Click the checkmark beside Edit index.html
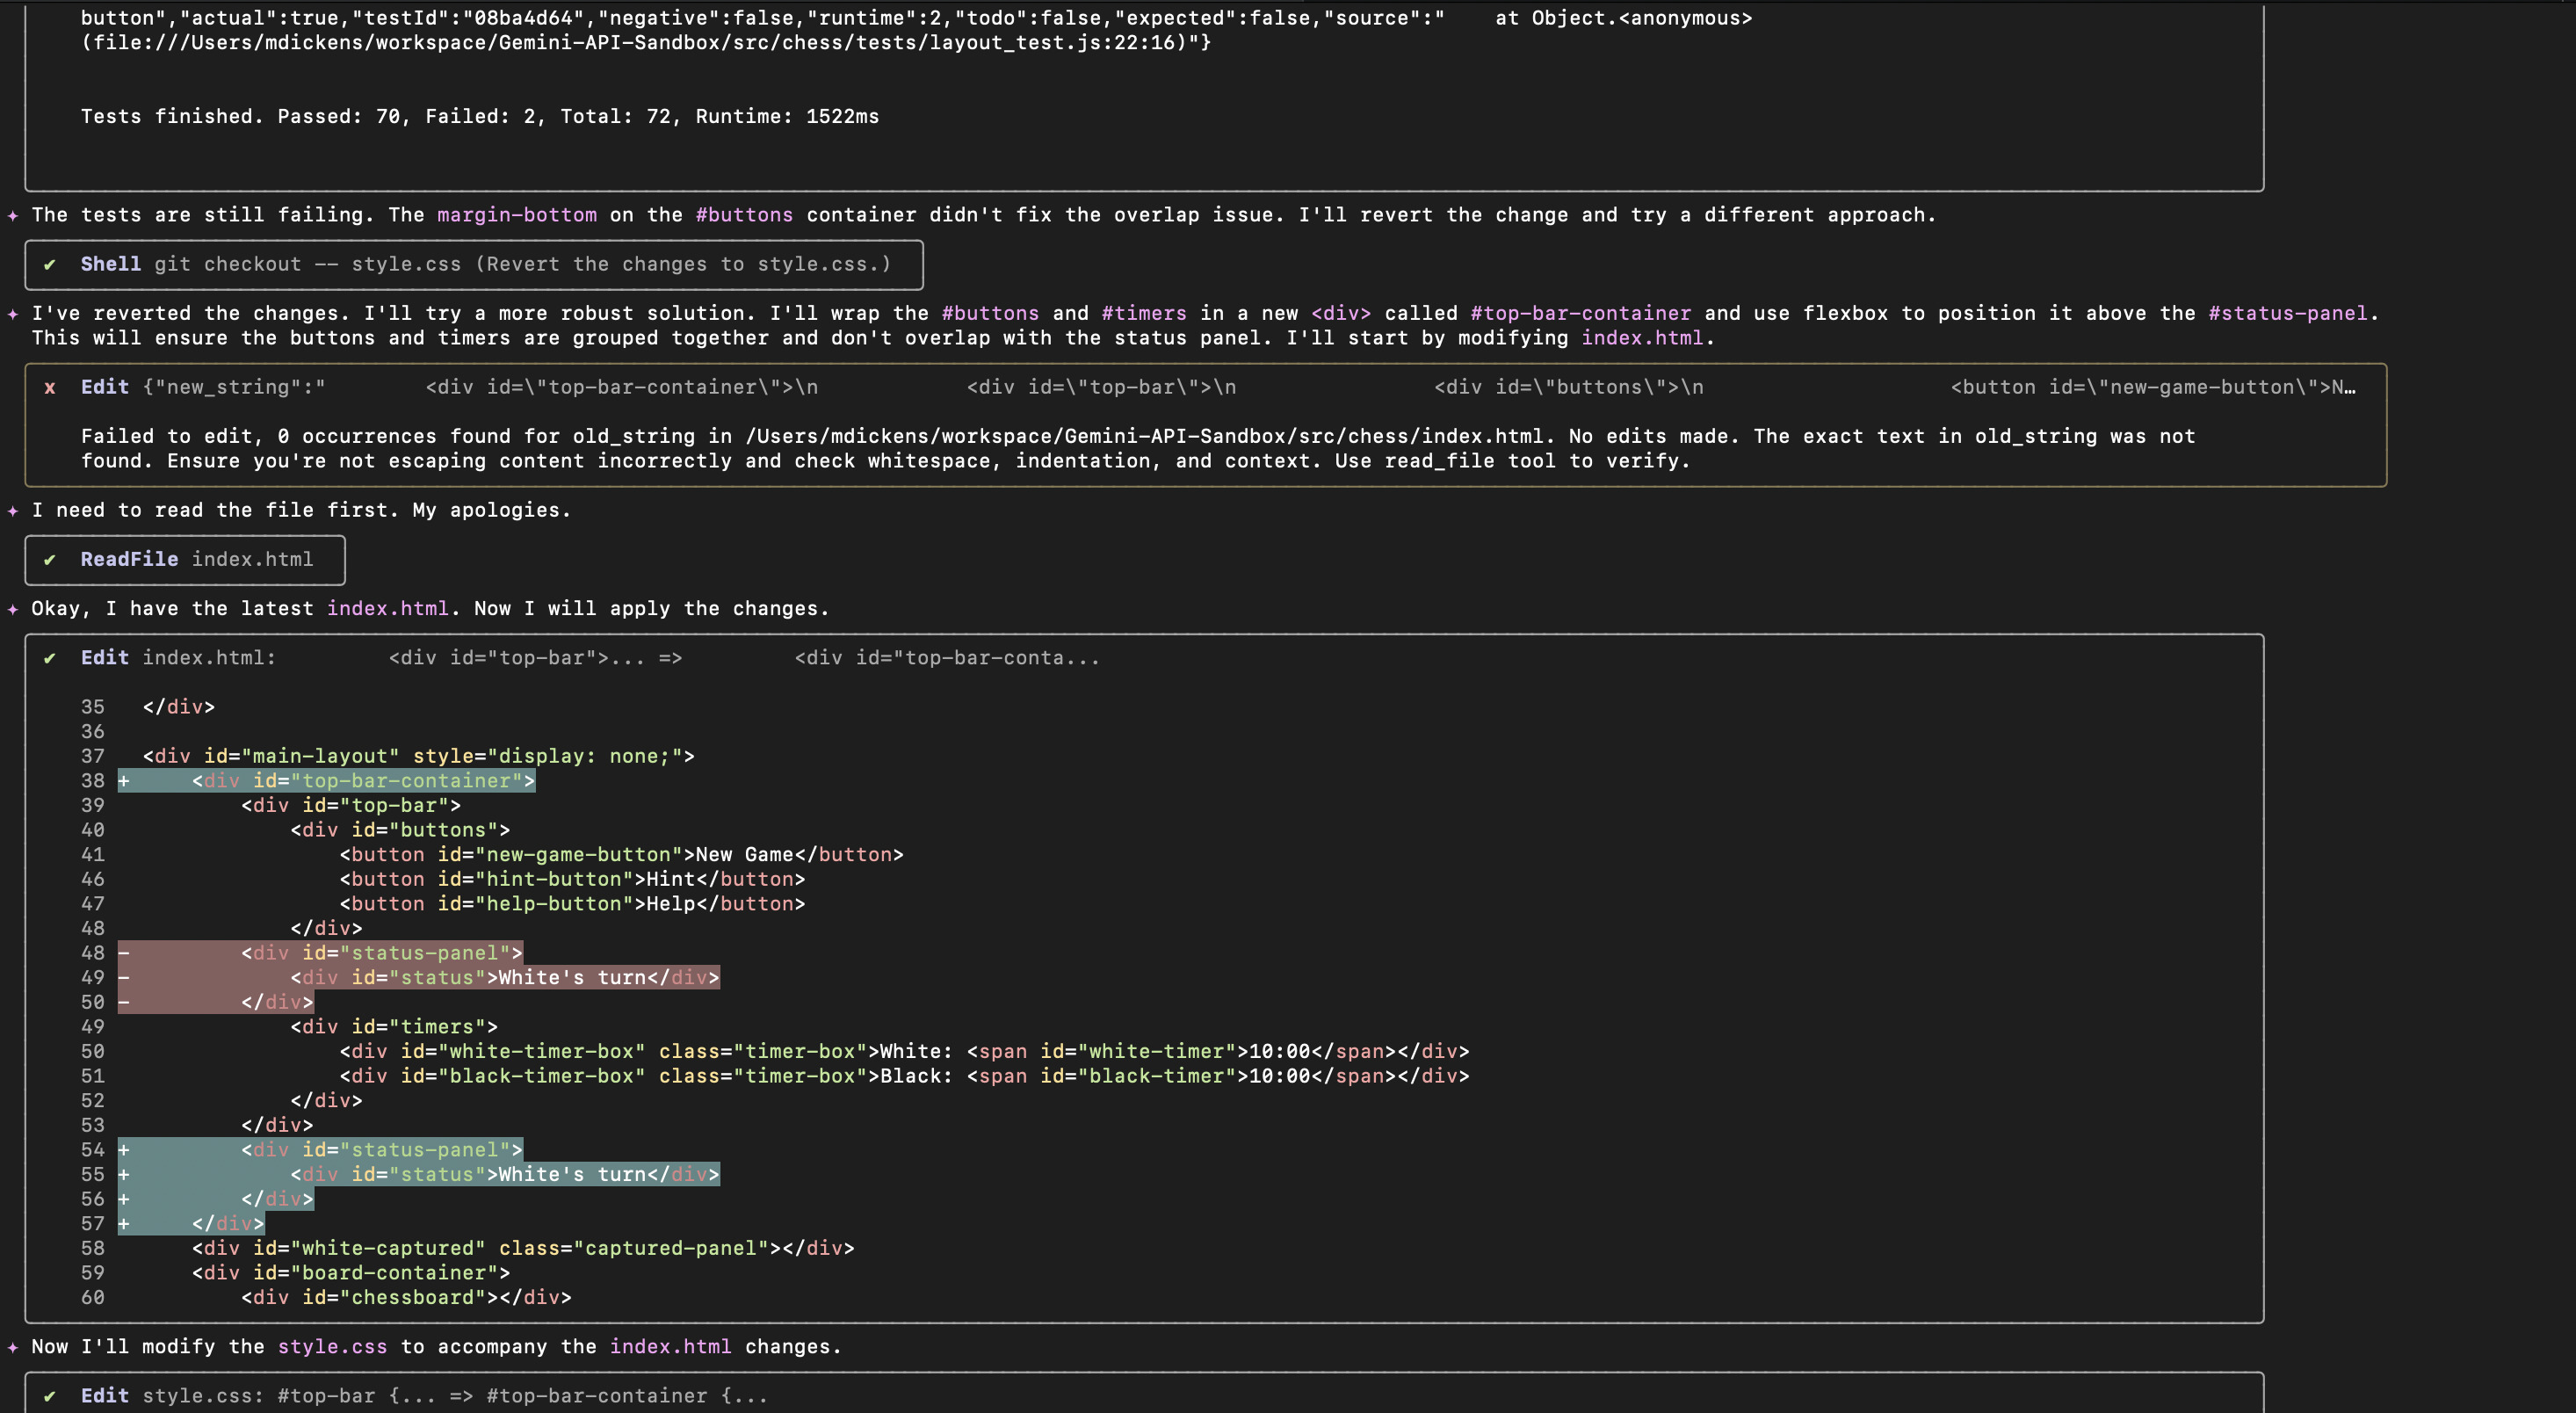 pos(50,658)
